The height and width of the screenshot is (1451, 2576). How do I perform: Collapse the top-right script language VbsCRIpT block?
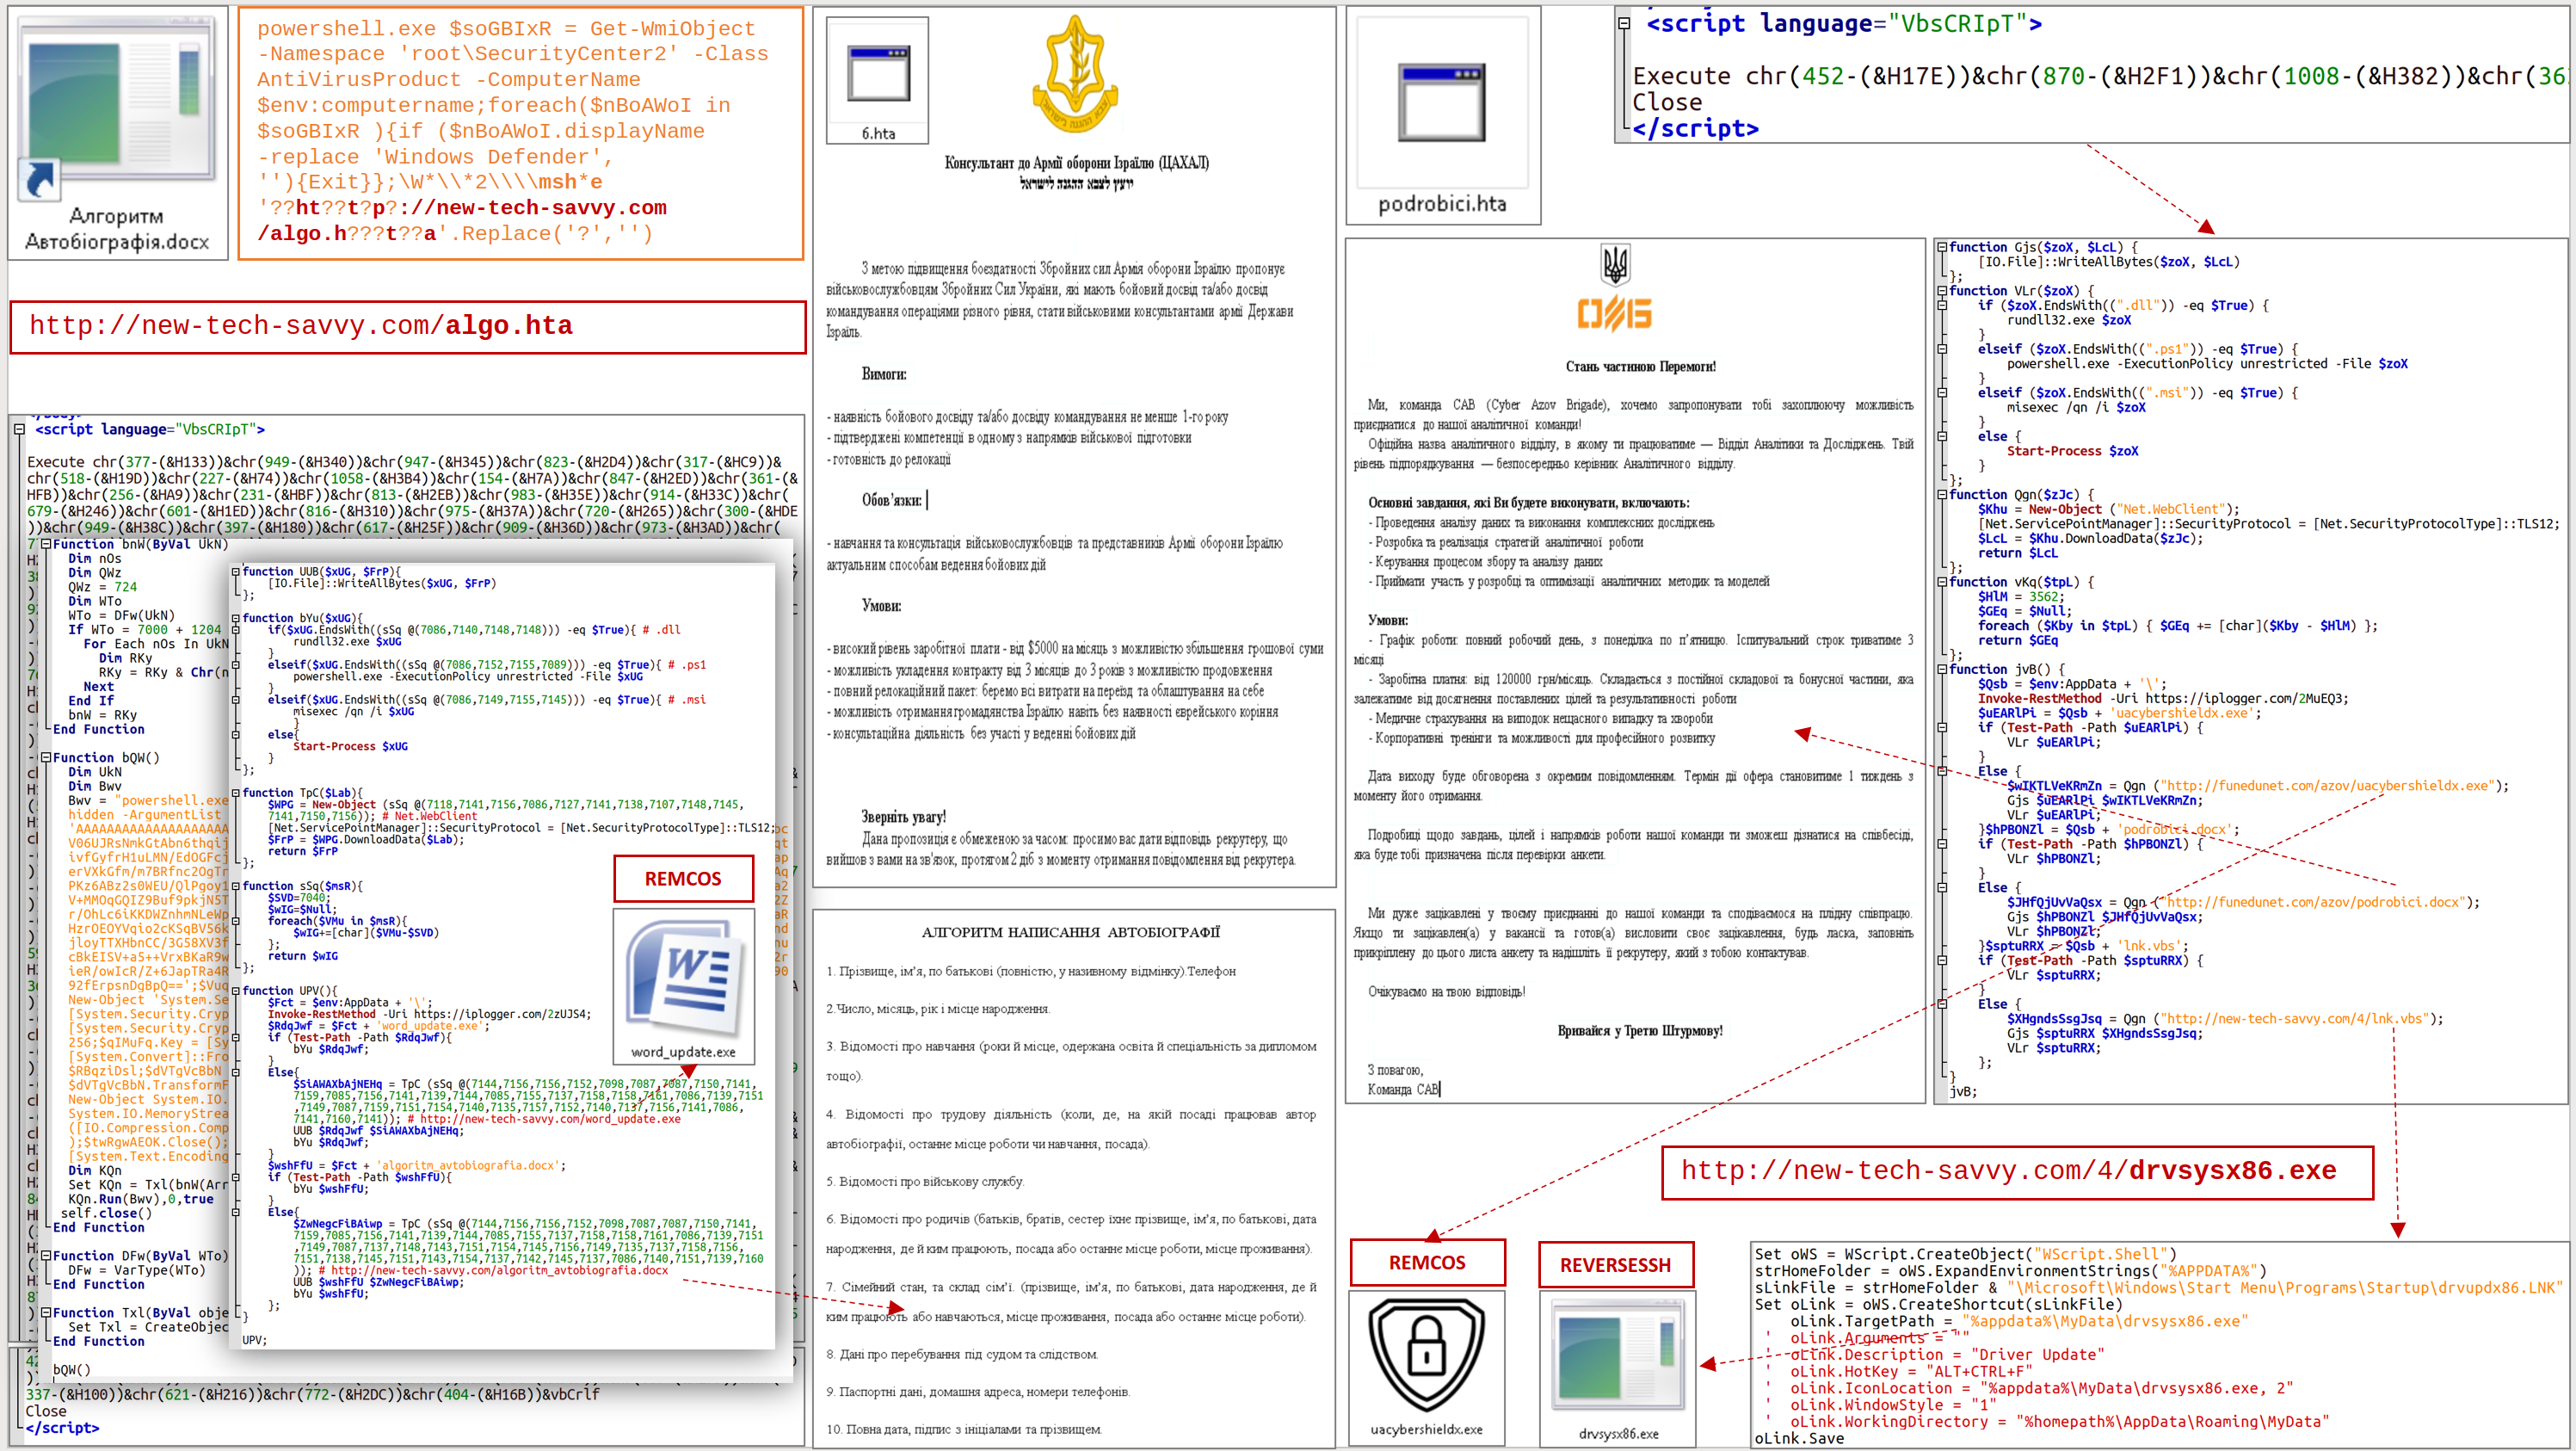point(1624,22)
